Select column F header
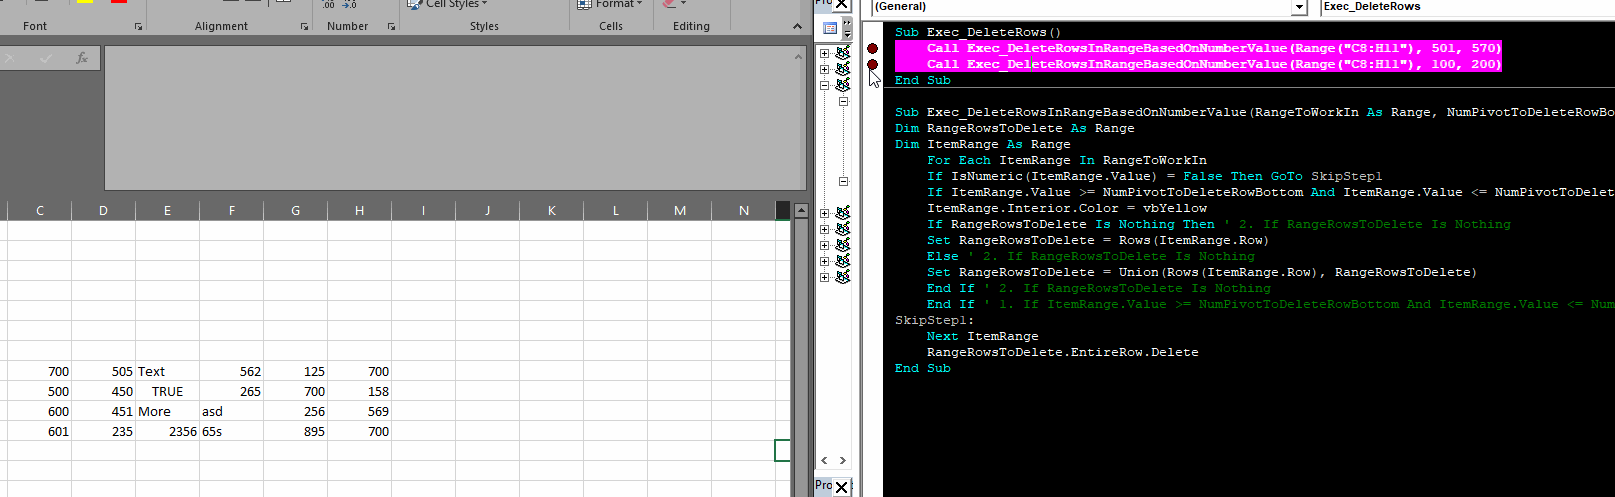 coord(232,210)
